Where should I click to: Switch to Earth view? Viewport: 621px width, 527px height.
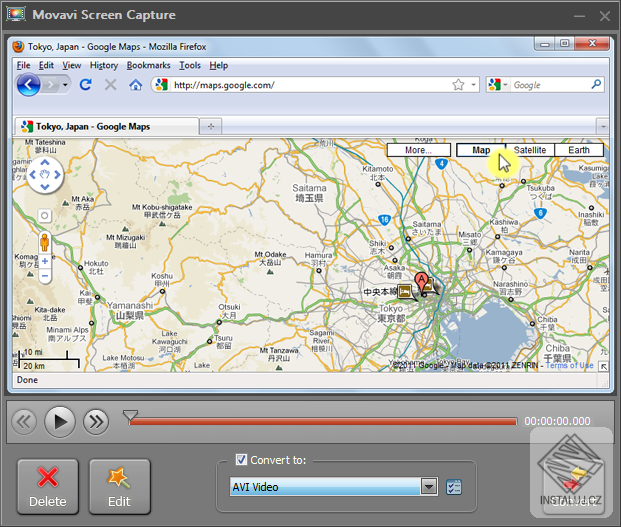[x=579, y=150]
